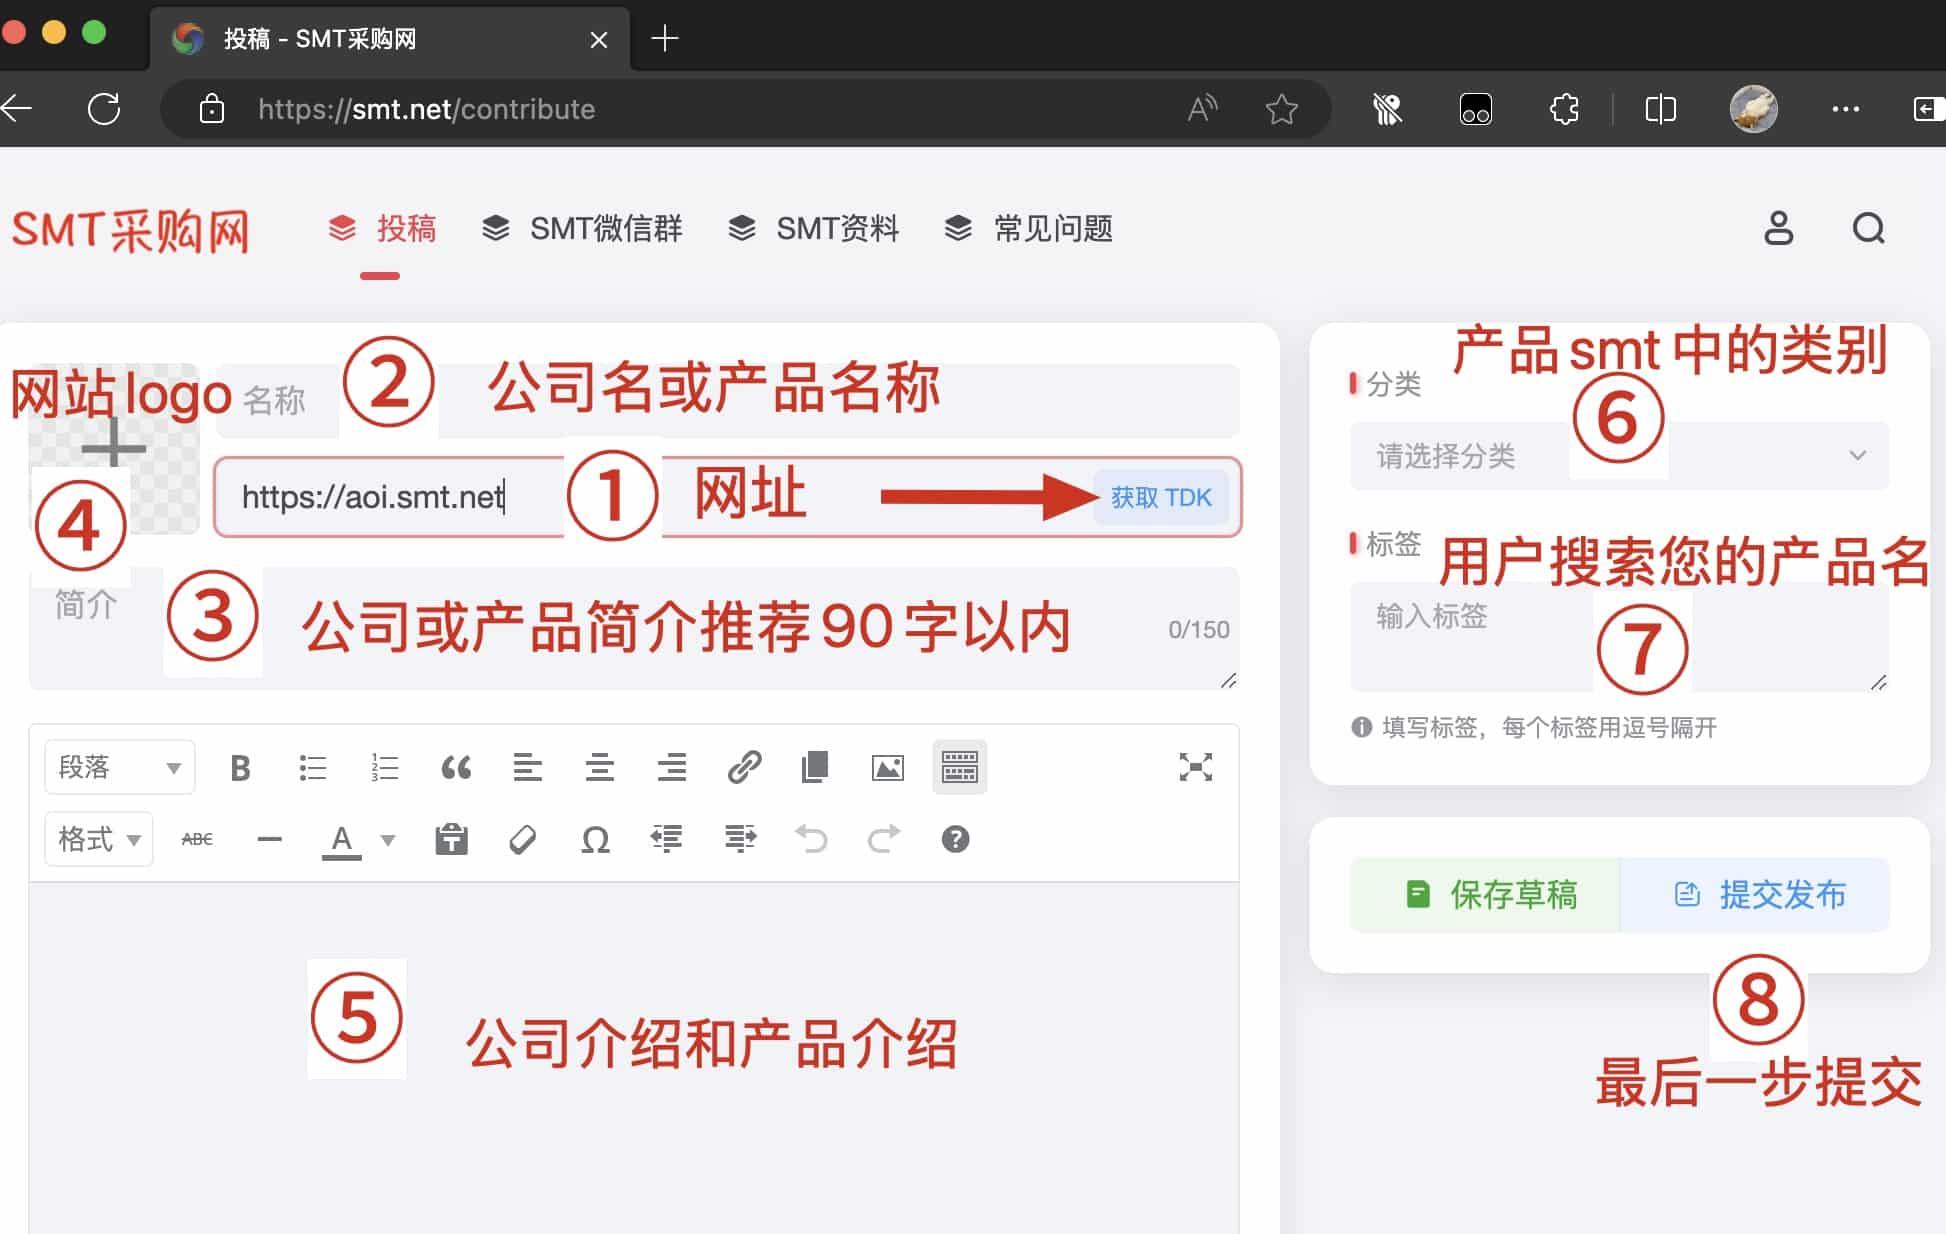Click the SMT采购网 site logo
1946x1234 pixels.
130,231
